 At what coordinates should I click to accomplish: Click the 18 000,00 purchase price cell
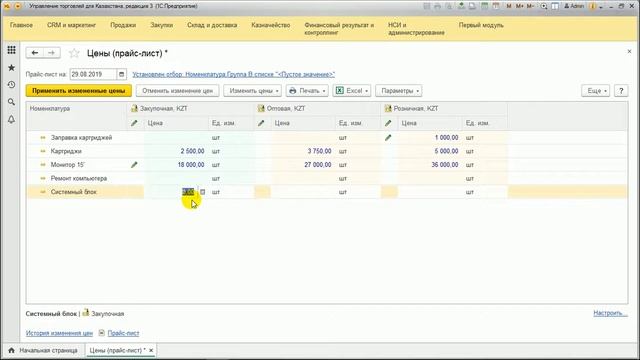(x=176, y=165)
